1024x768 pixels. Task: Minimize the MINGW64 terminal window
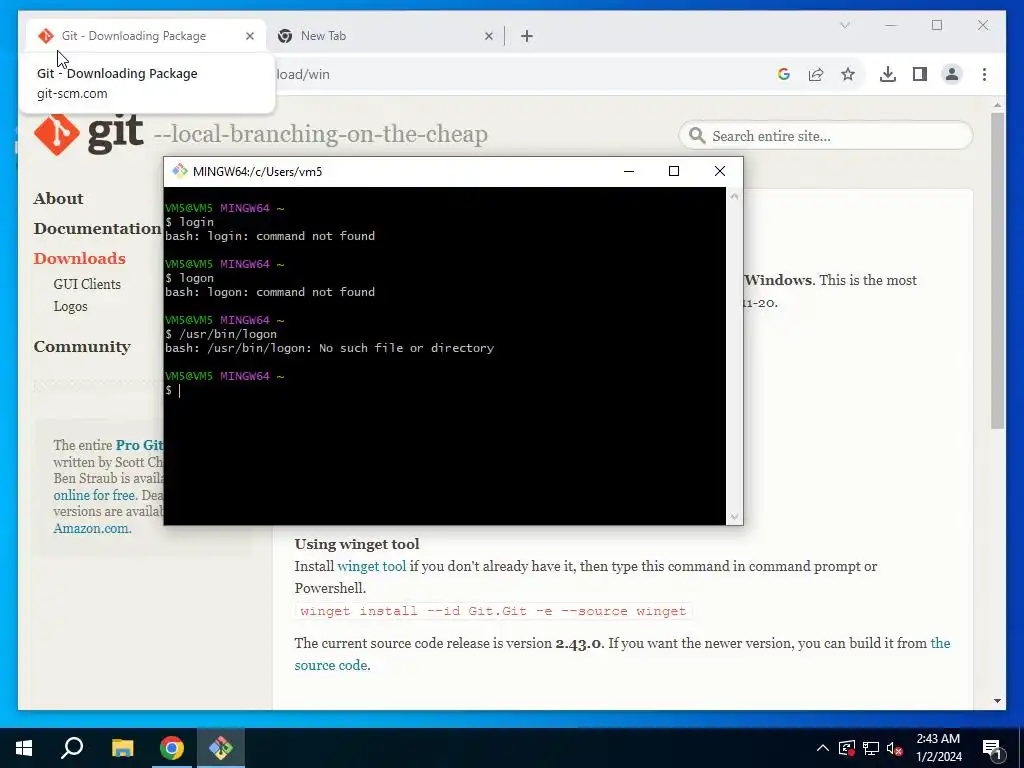click(x=629, y=171)
